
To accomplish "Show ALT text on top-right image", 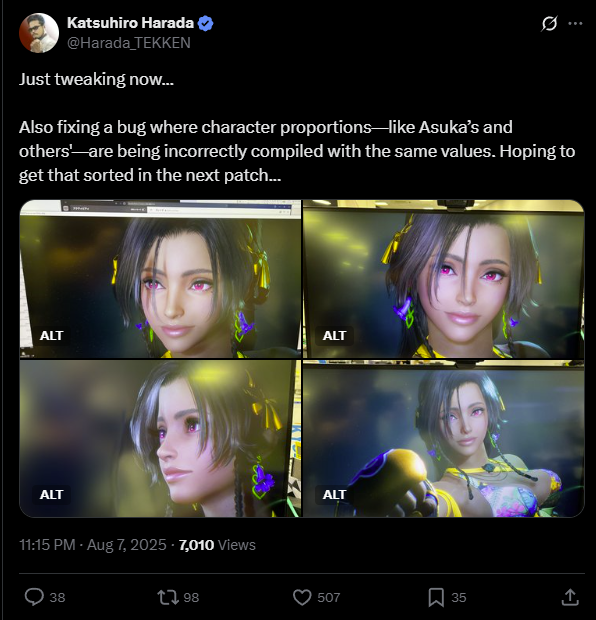I will 334,336.
